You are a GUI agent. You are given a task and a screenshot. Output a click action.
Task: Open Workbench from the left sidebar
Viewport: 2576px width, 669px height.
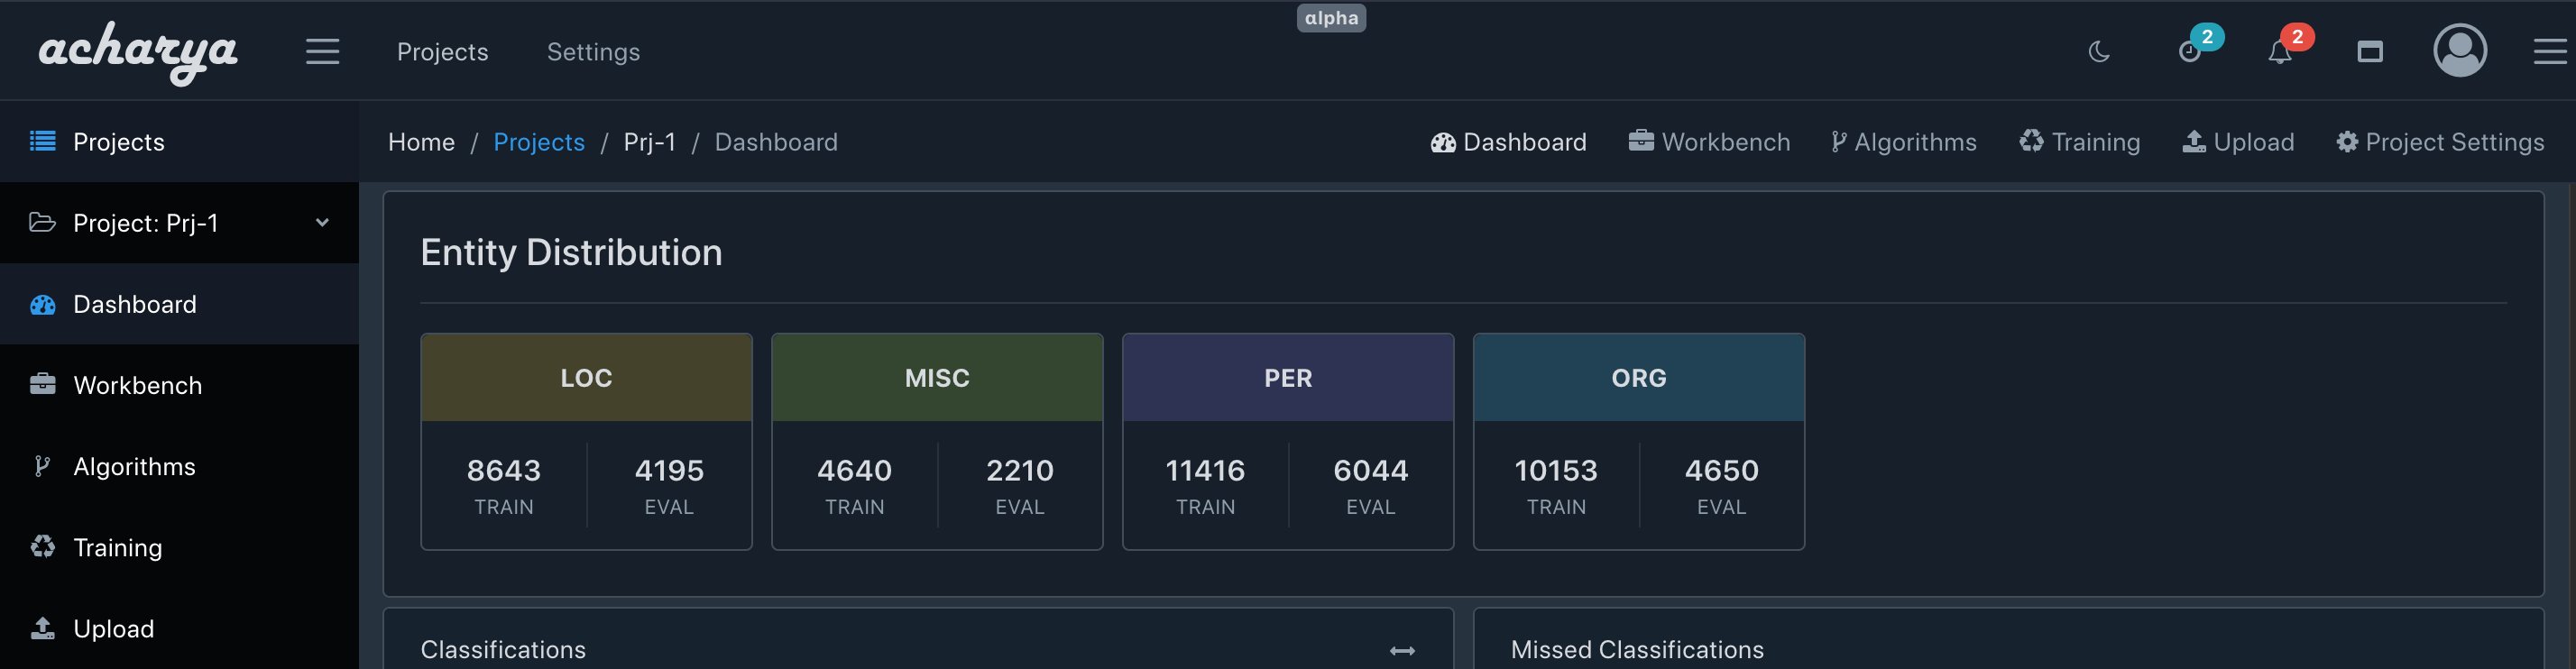click(x=137, y=385)
